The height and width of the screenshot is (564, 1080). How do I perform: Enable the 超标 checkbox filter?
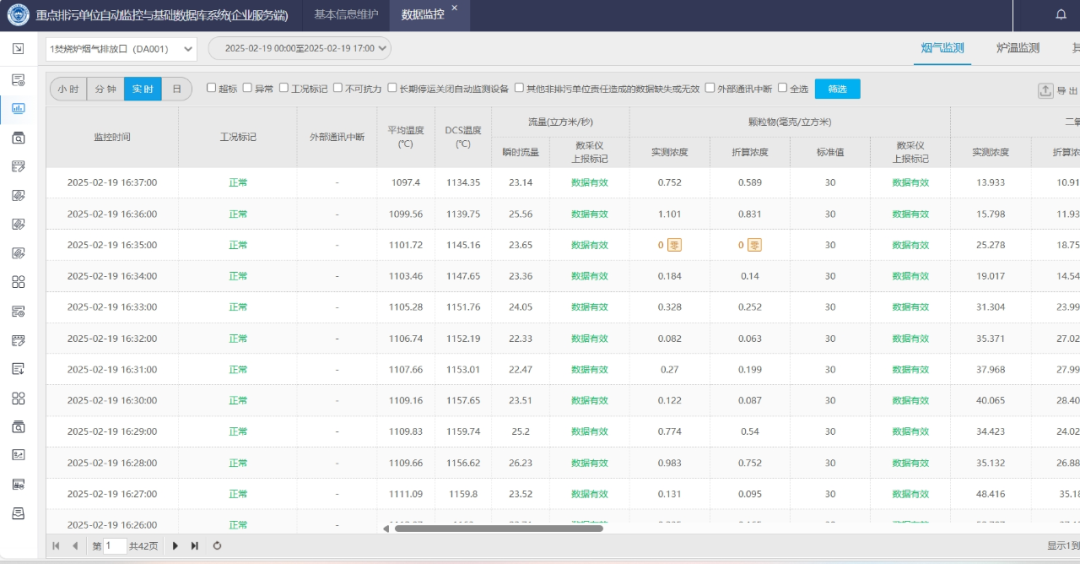tap(211, 88)
